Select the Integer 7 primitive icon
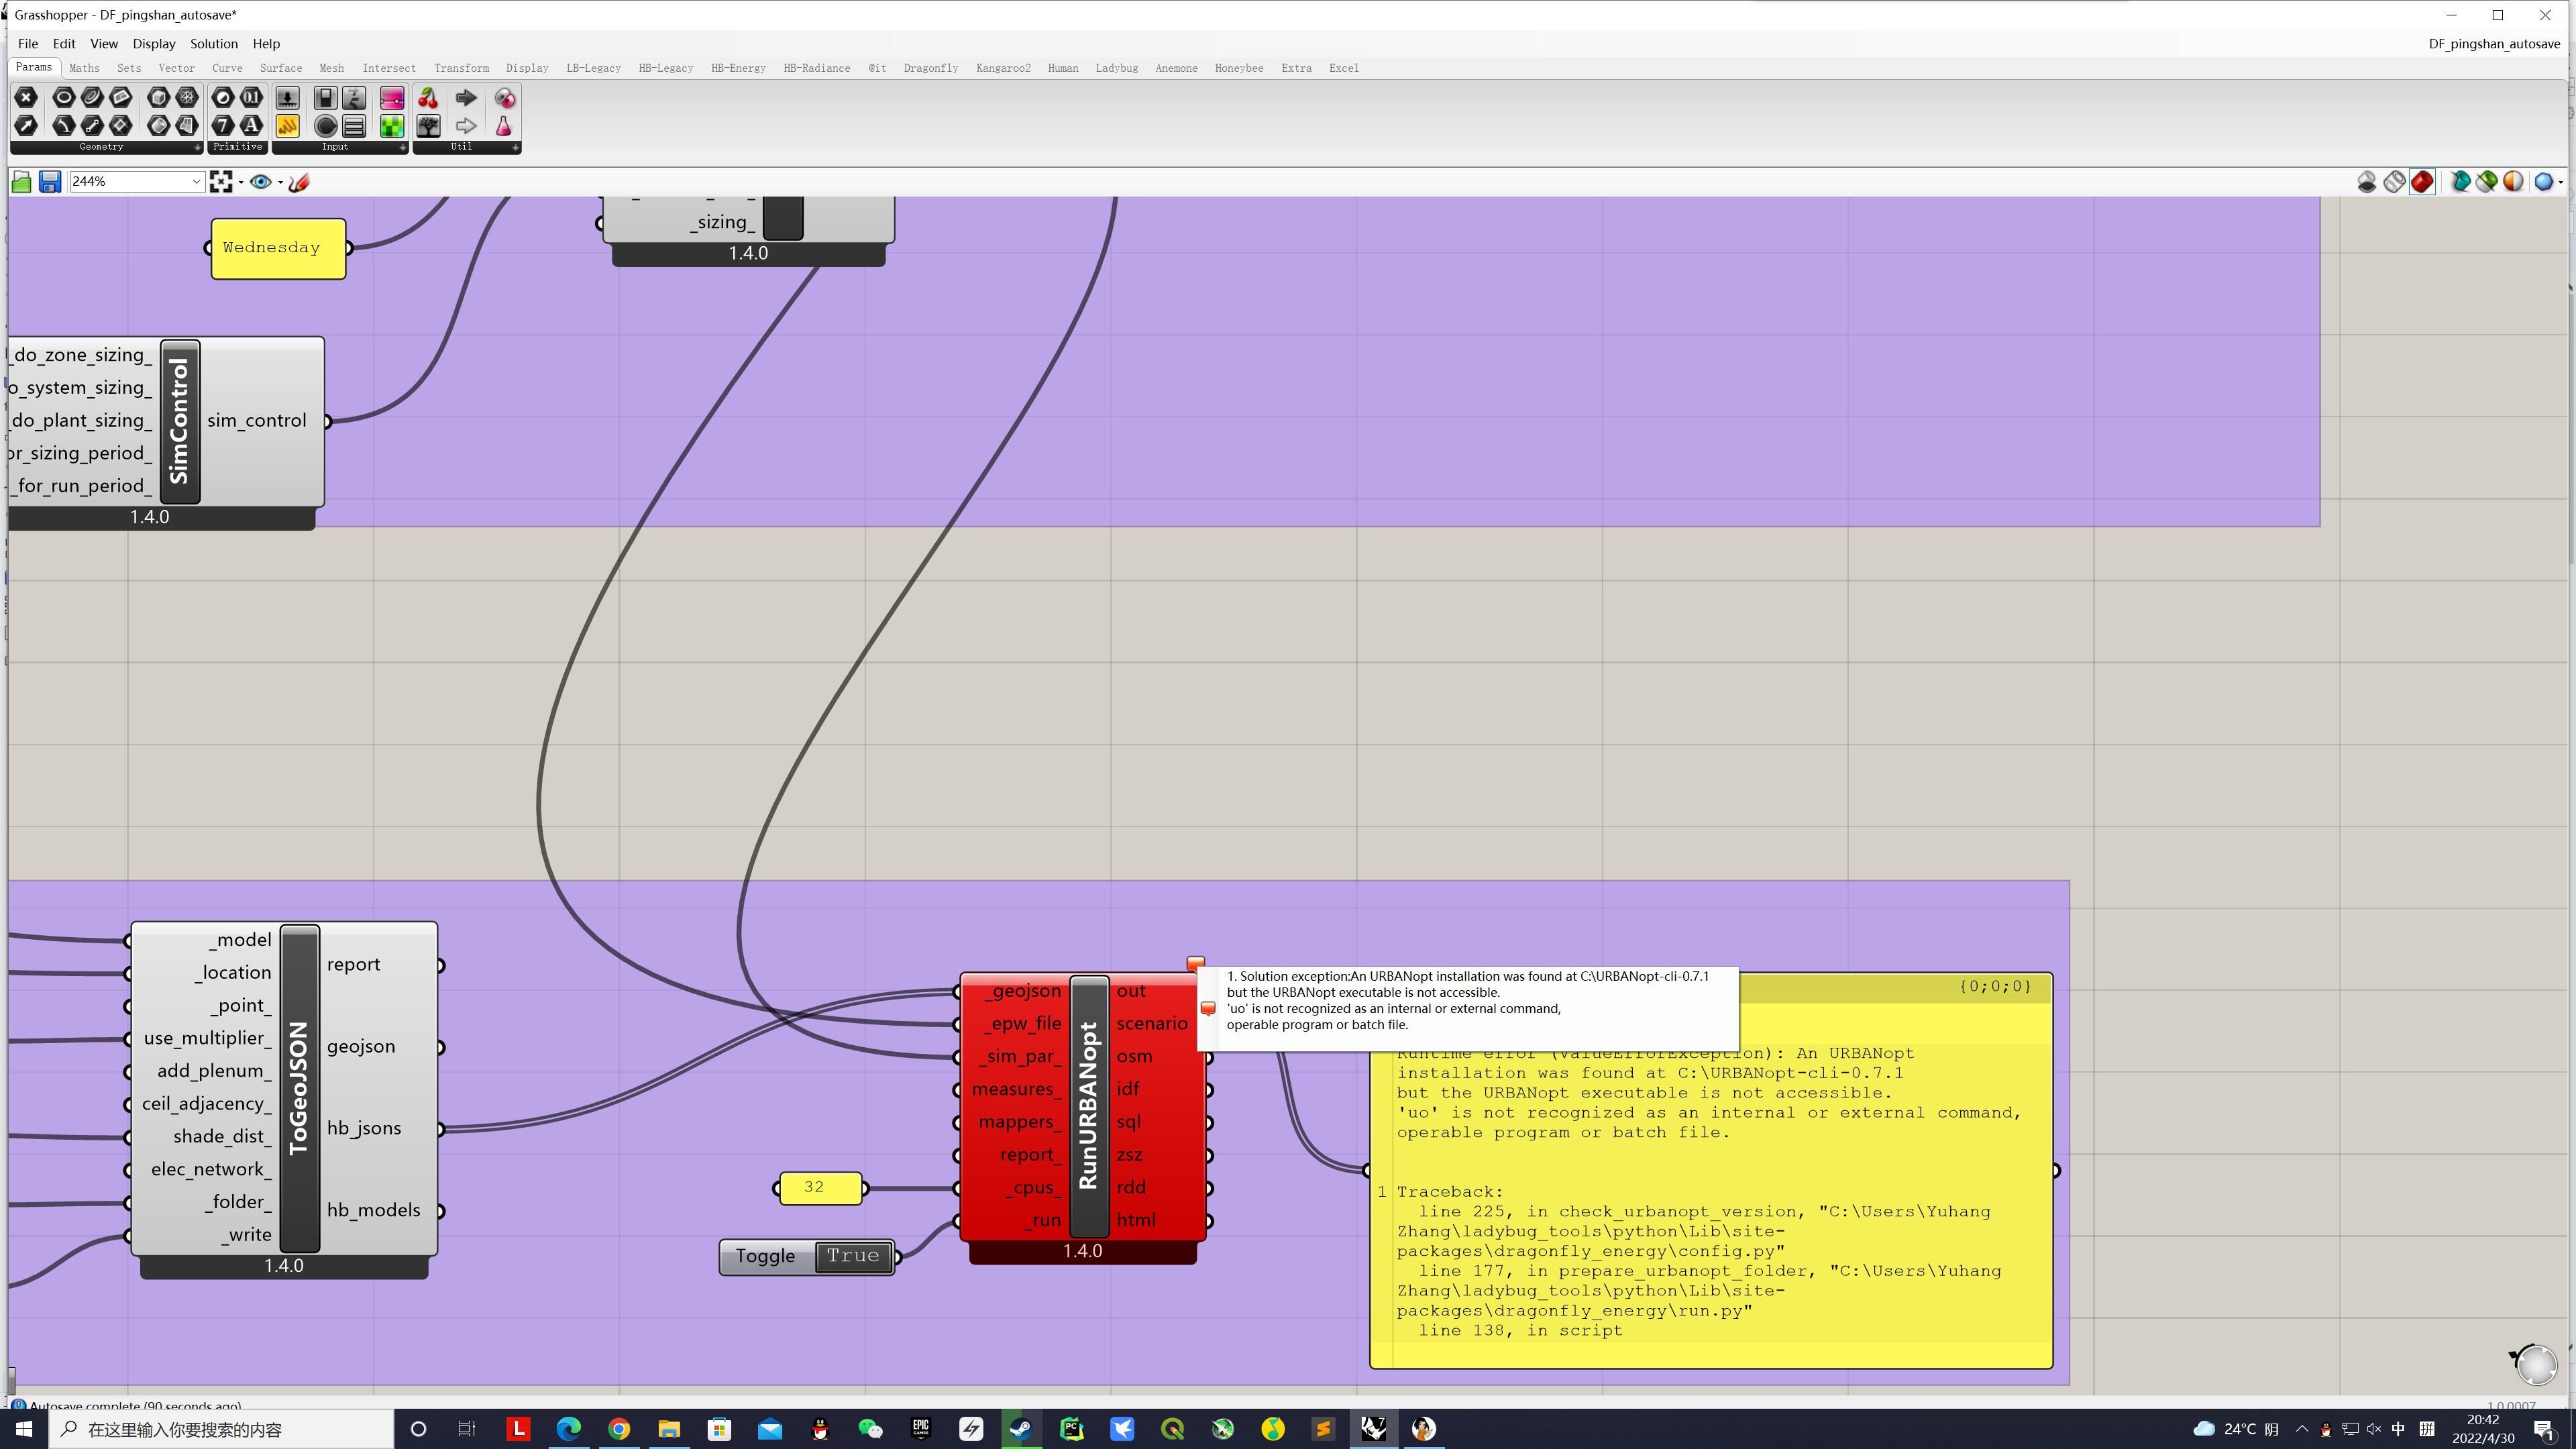Viewport: 2576px width, 1449px height. point(223,125)
